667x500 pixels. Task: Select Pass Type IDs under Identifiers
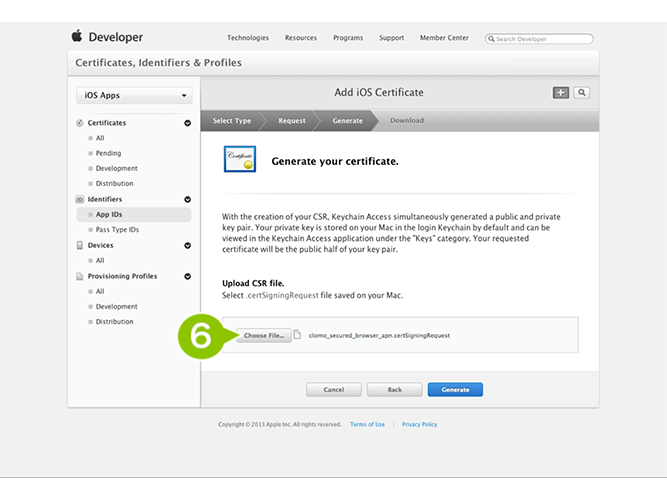[117, 230]
